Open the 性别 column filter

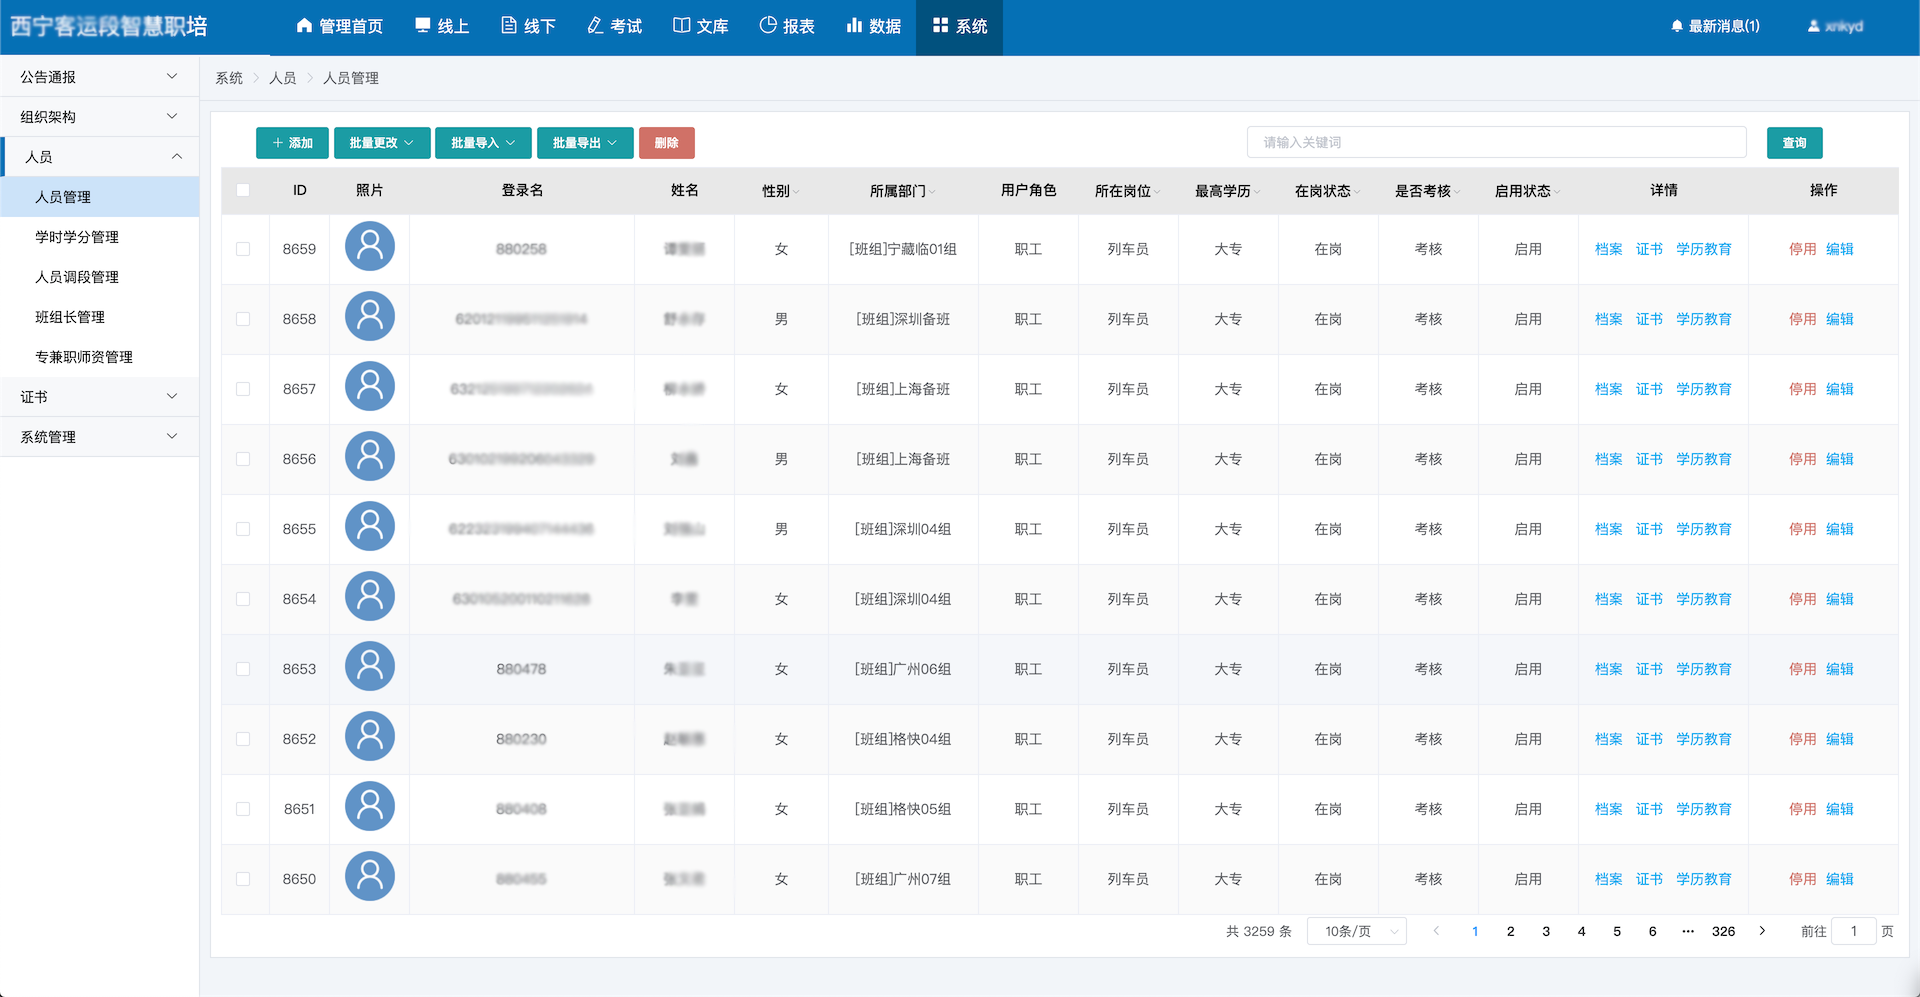click(x=796, y=192)
